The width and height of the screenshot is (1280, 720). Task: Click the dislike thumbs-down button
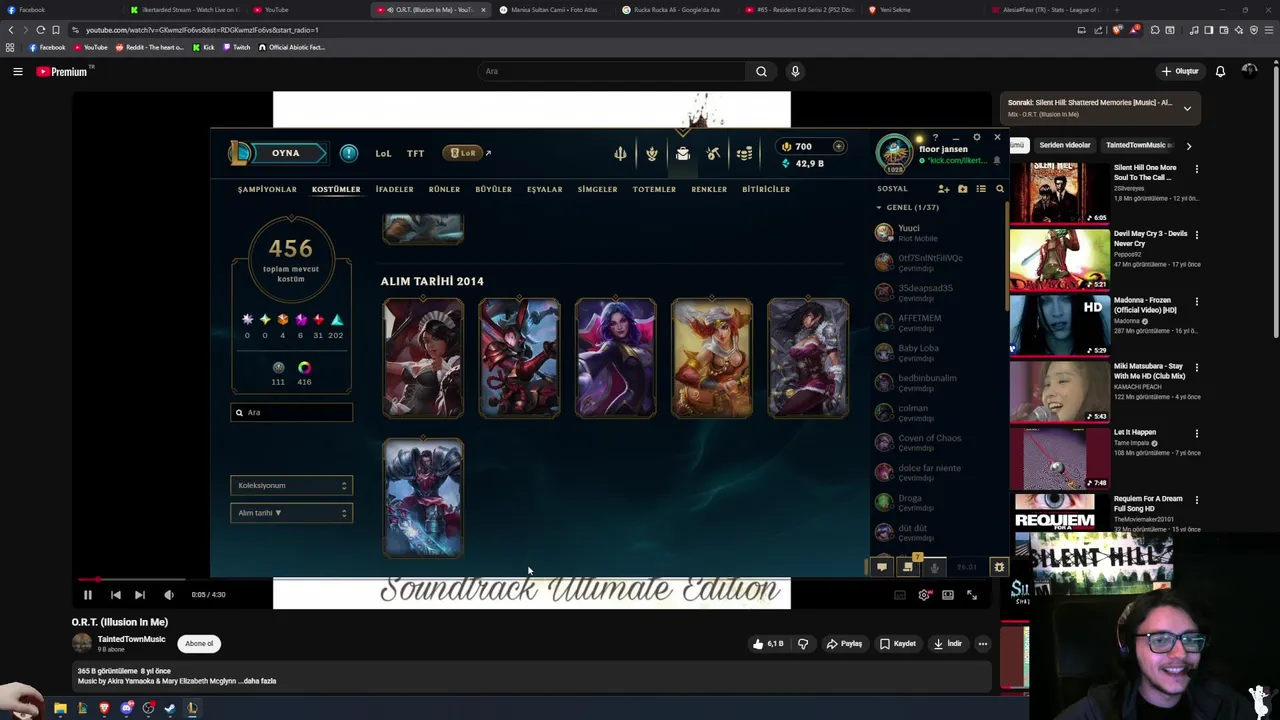803,644
